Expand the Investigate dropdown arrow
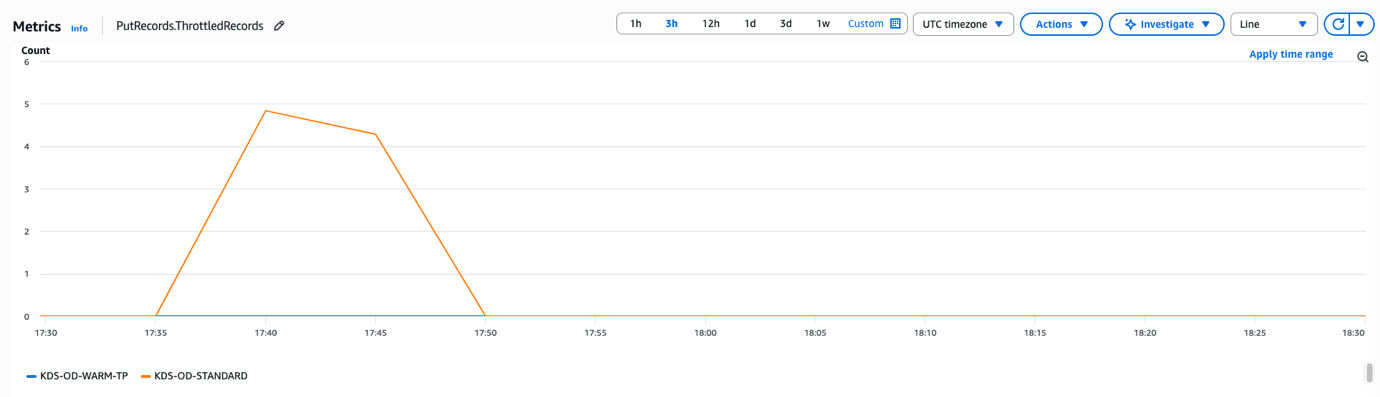 1206,24
